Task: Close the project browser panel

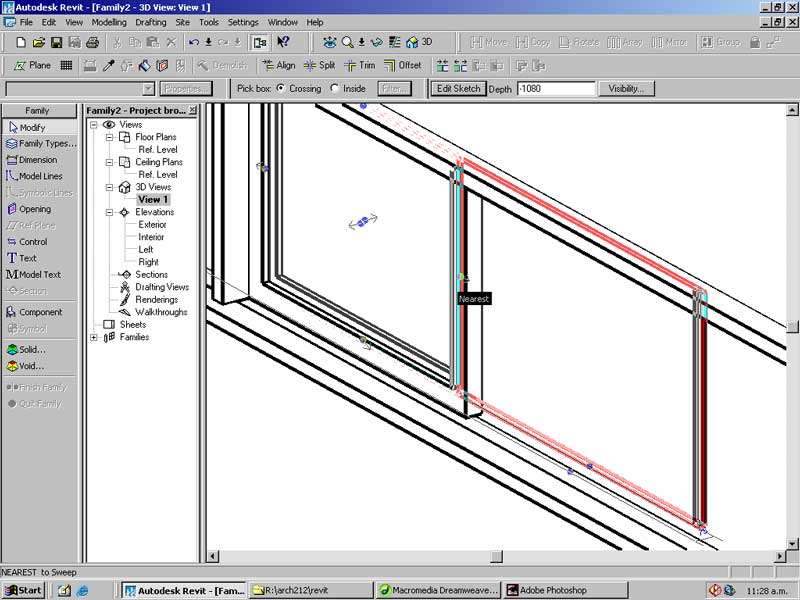Action: coord(192,110)
